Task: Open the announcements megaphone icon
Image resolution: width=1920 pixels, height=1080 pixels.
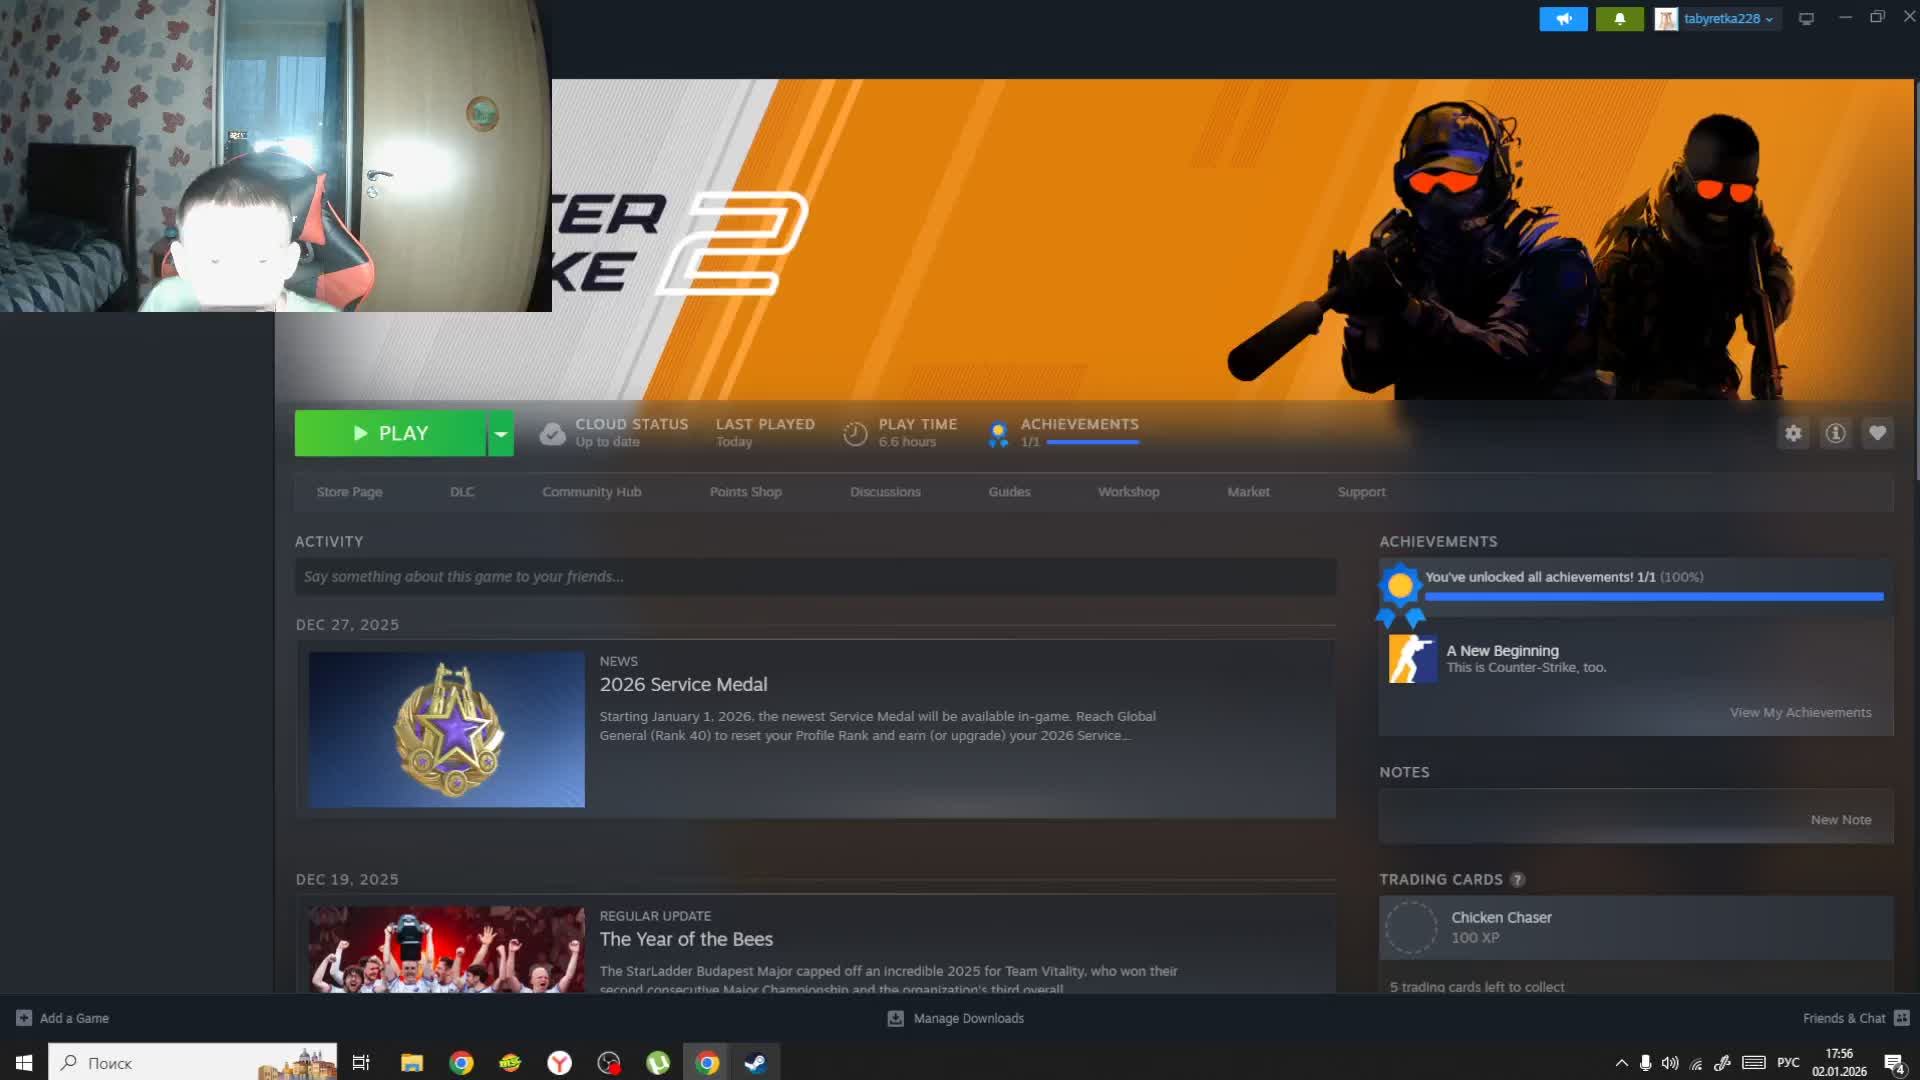Action: tap(1563, 19)
